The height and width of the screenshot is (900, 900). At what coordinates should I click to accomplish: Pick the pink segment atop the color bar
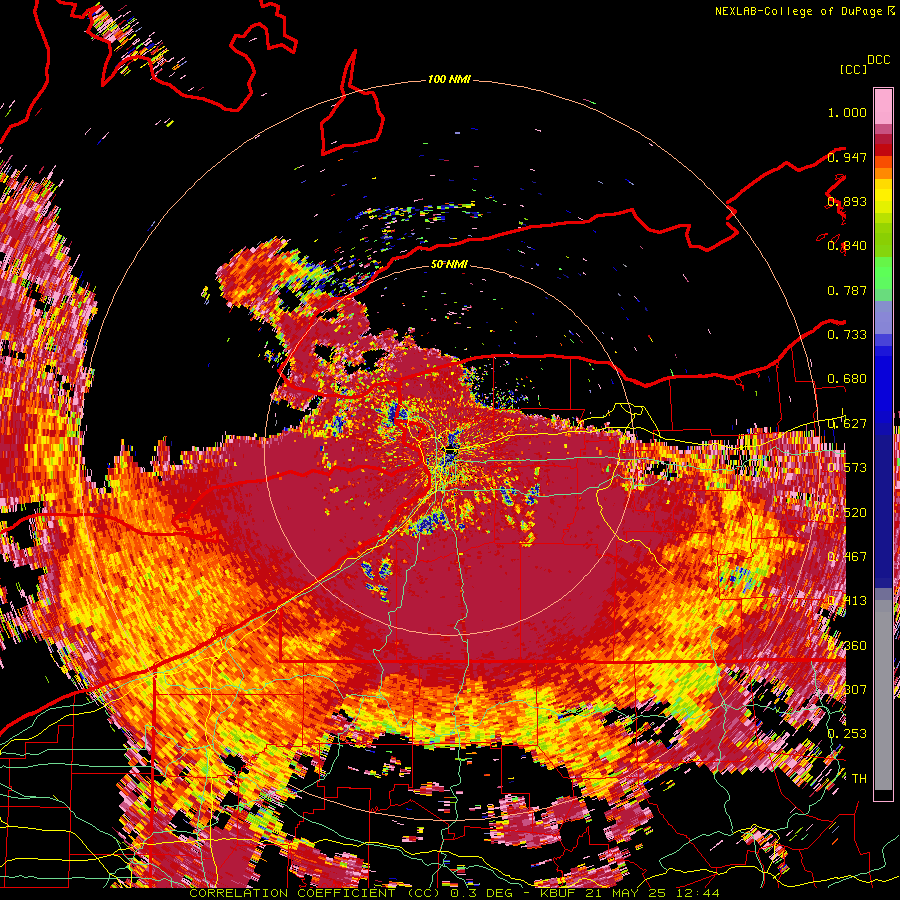(x=883, y=106)
